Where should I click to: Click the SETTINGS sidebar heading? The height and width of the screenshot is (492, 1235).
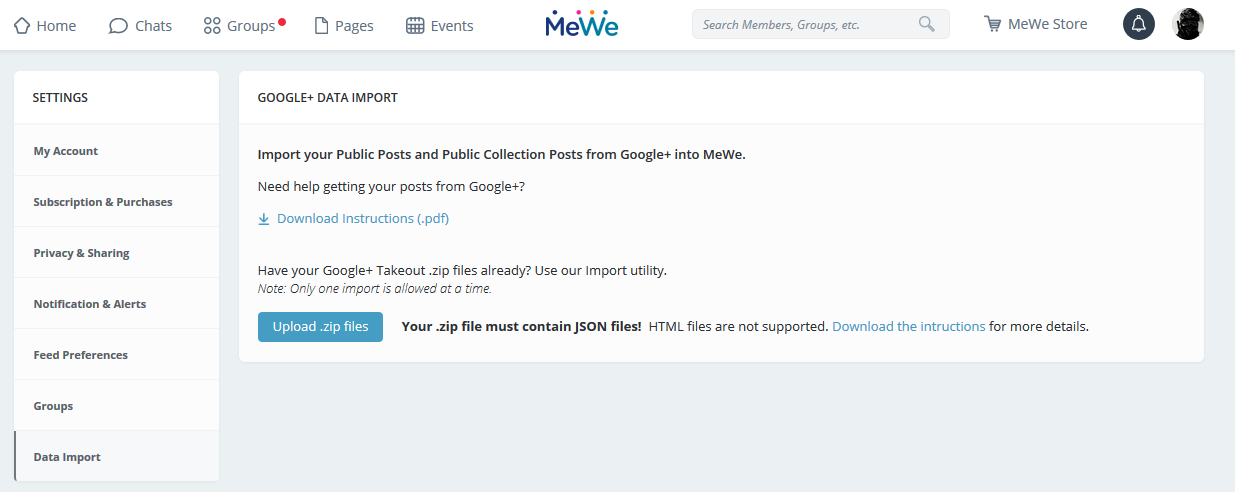point(60,98)
